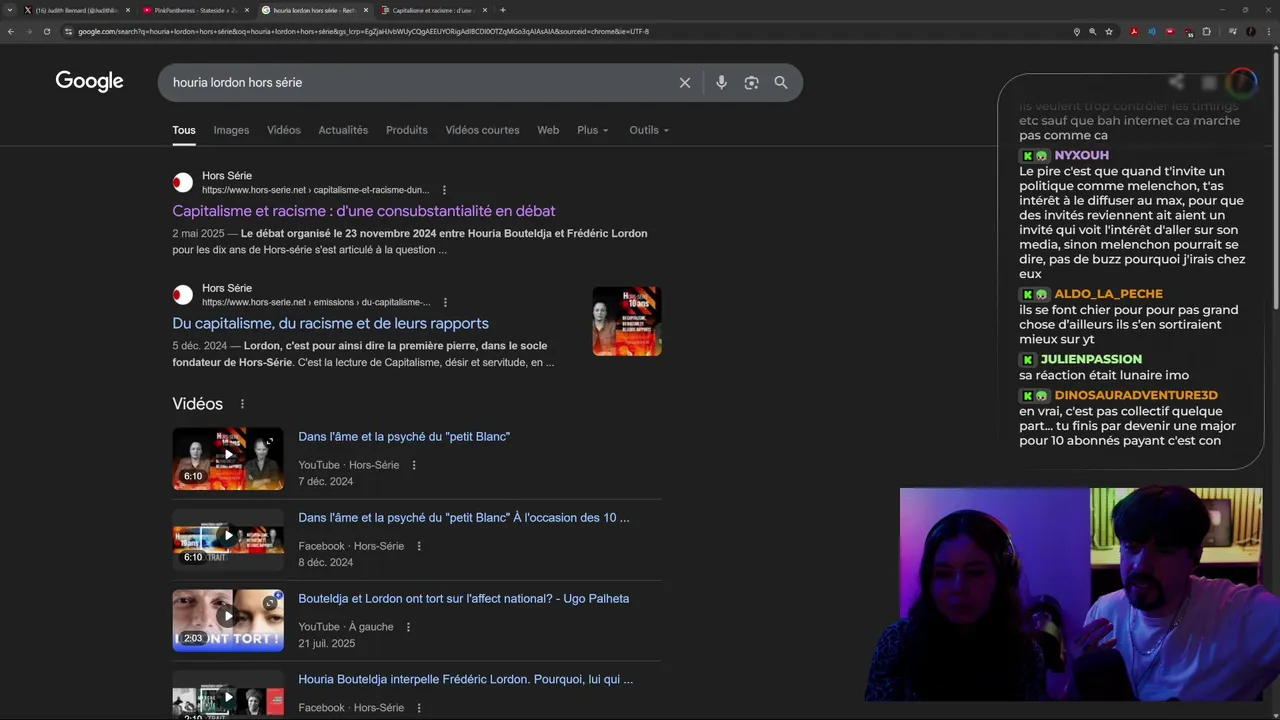Clear the search box text

click(685, 83)
